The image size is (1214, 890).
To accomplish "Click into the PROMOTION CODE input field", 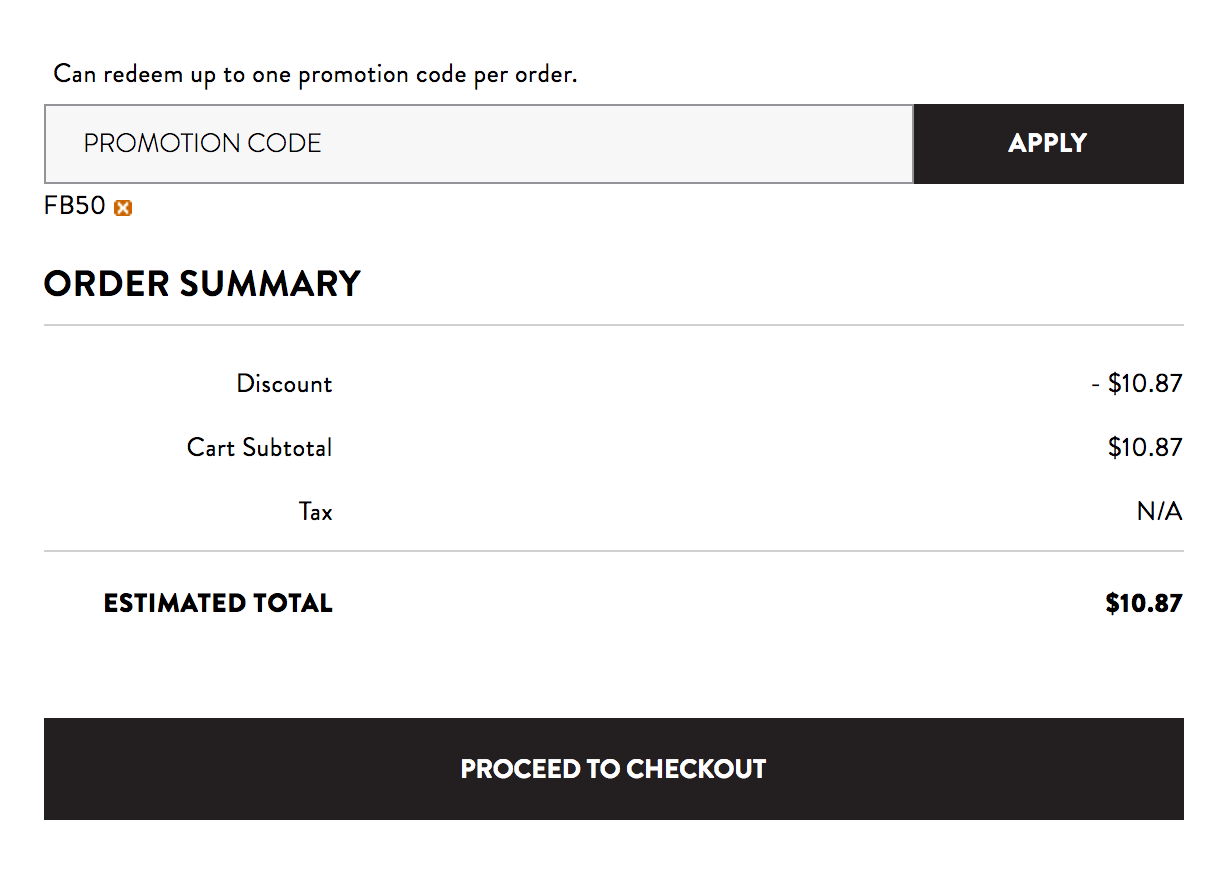I will tap(479, 144).
